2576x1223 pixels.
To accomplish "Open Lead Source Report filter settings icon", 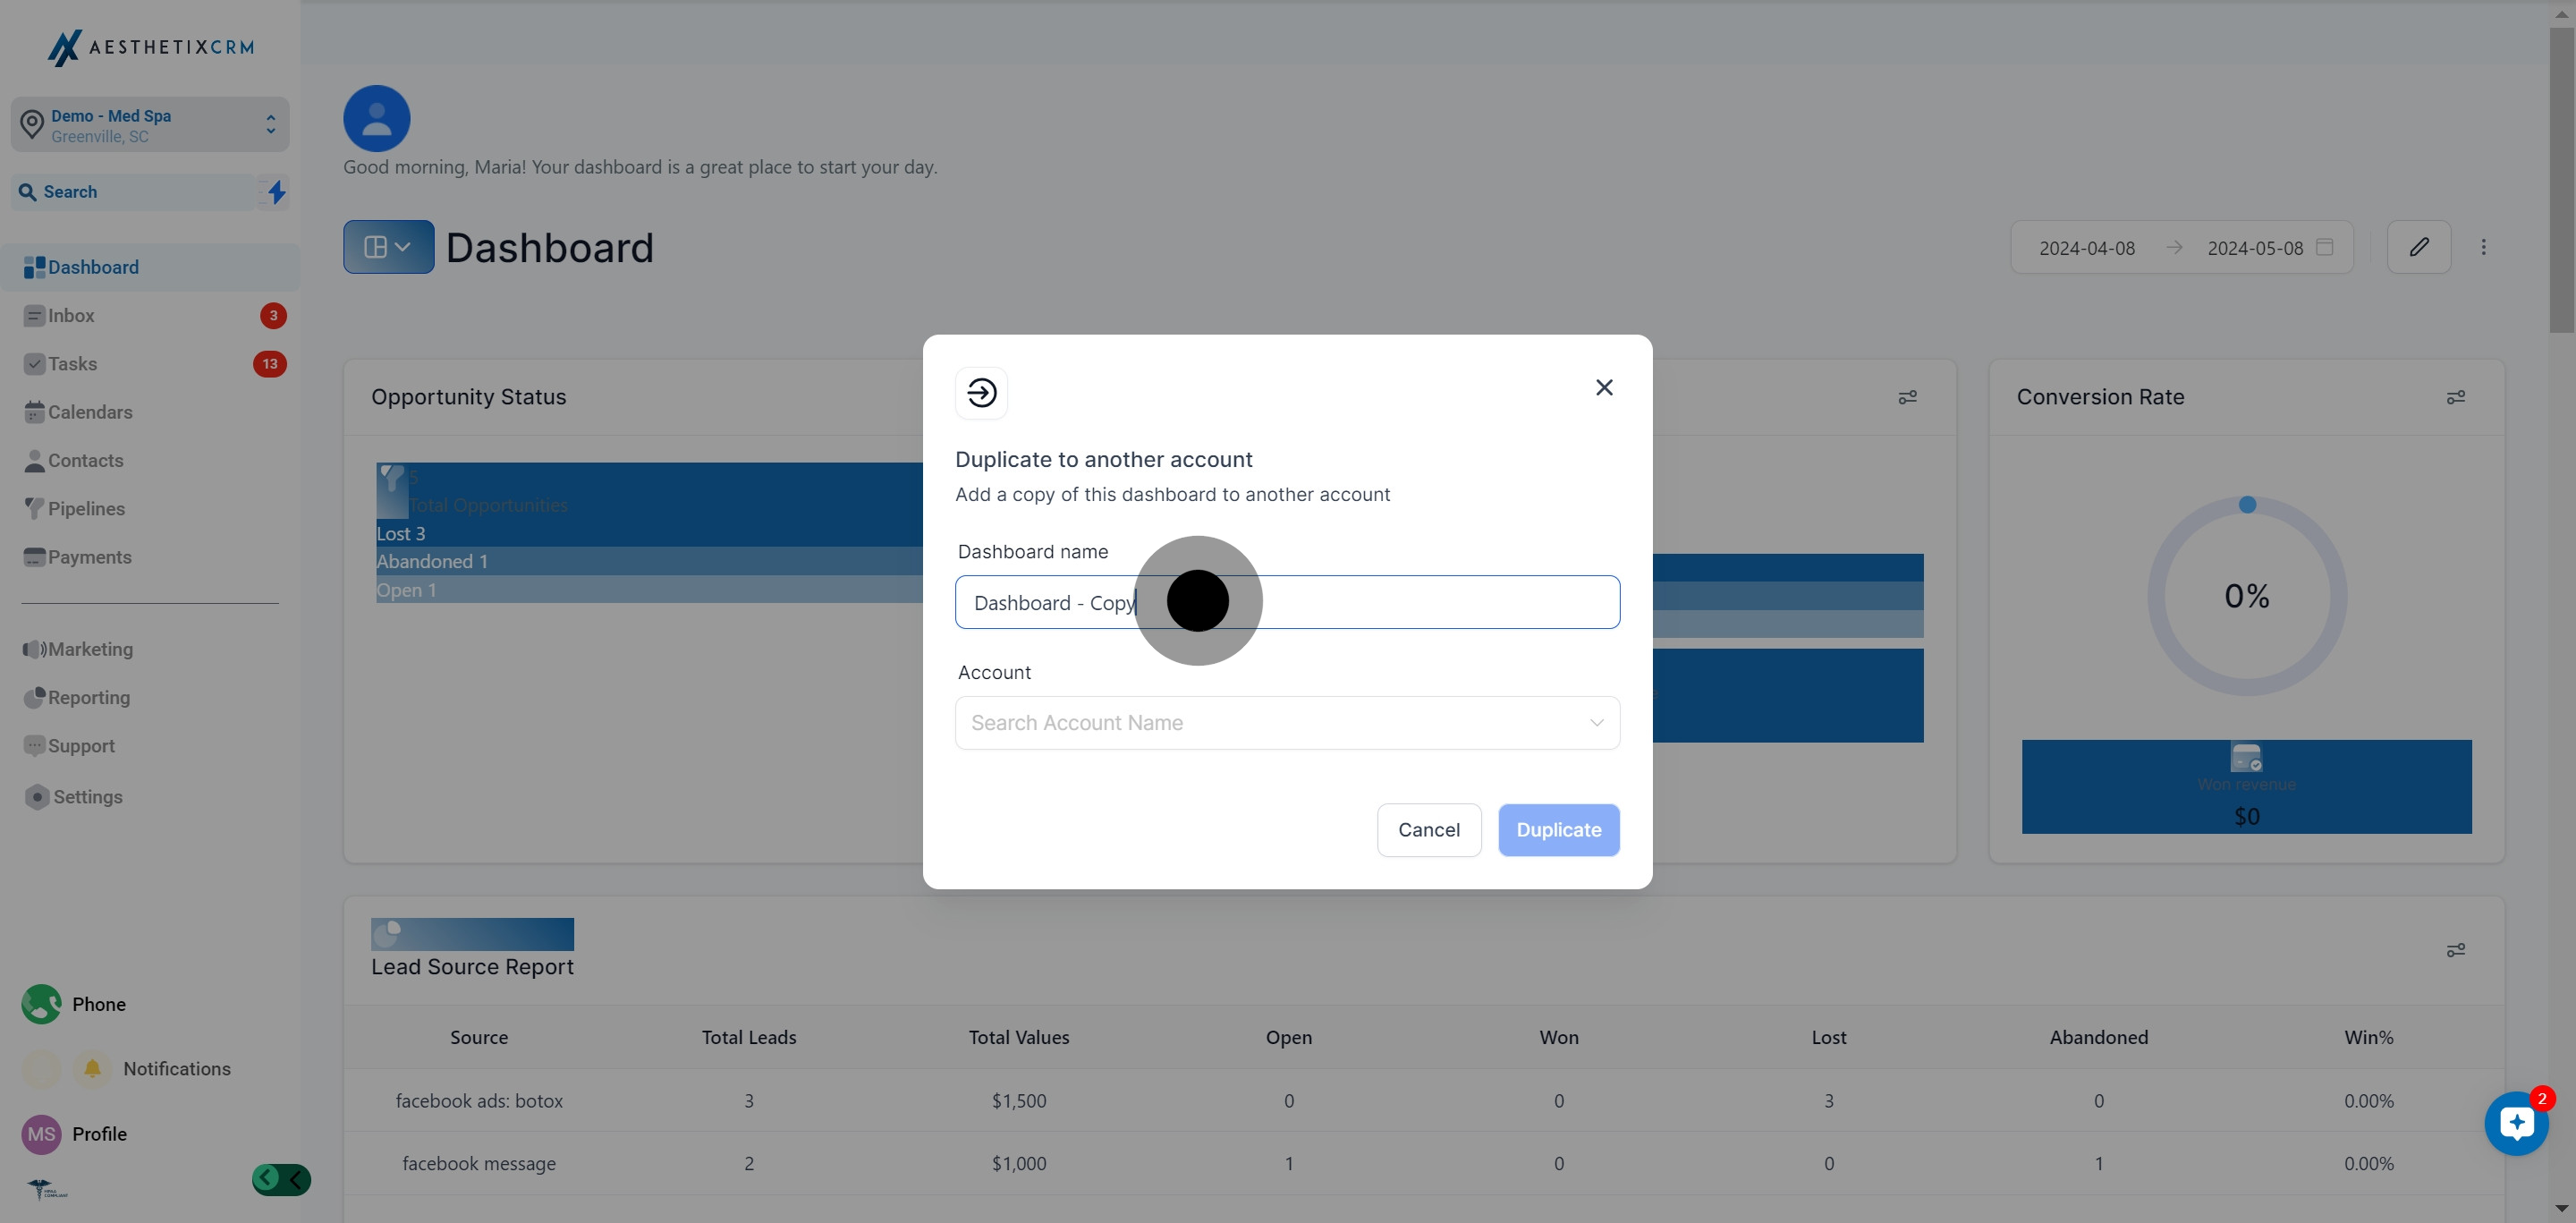I will pyautogui.click(x=2455, y=950).
